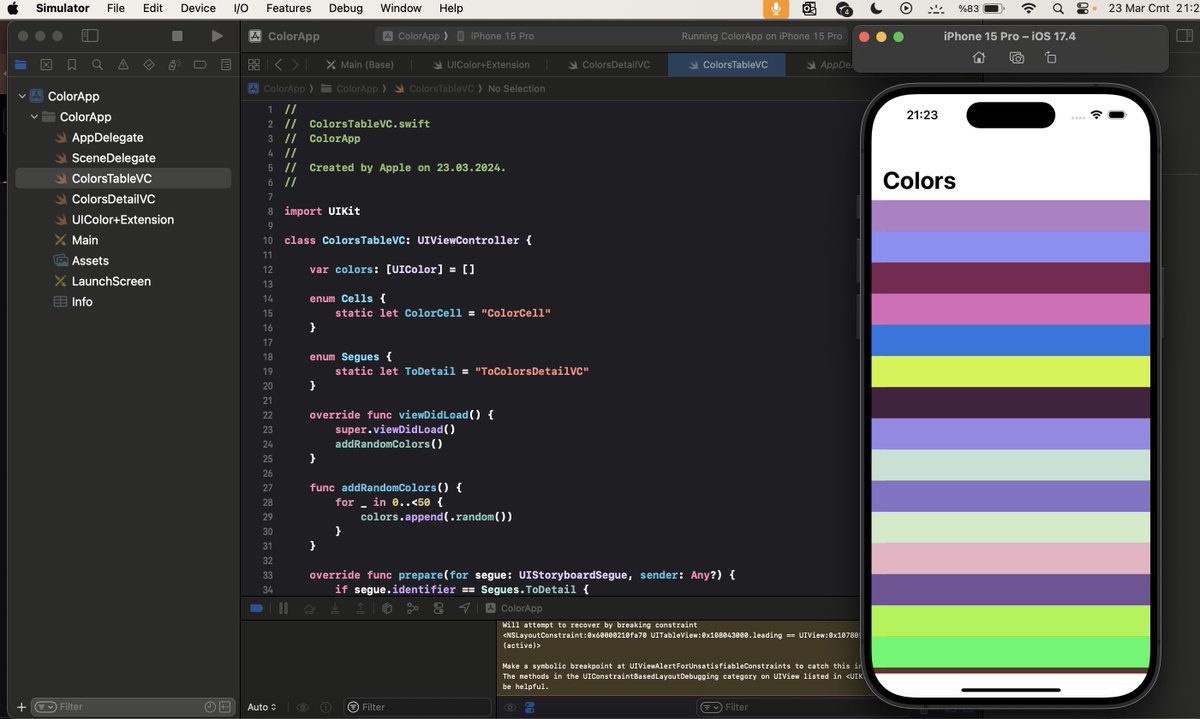Open the Breakpoint navigator

(x=200, y=63)
